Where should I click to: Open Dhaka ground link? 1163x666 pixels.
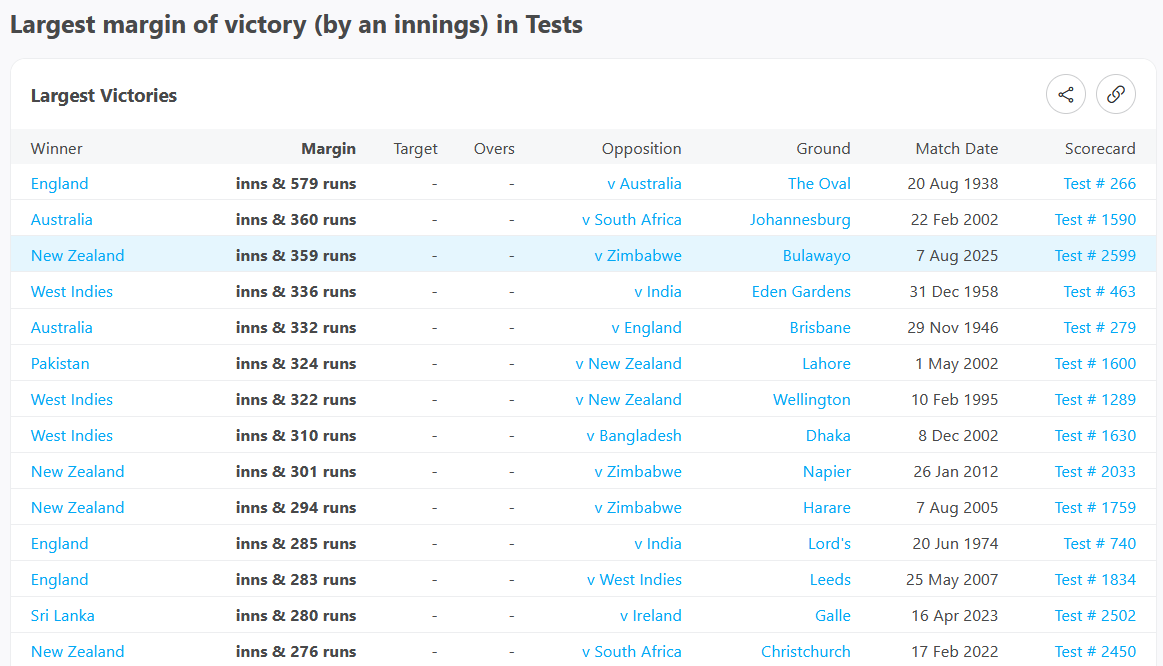pos(828,436)
